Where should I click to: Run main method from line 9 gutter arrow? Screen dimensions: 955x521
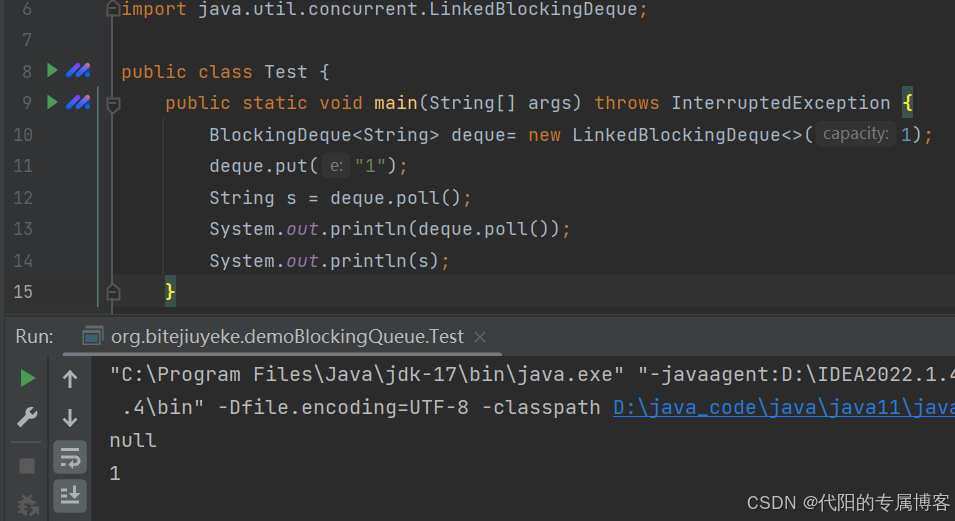click(52, 102)
